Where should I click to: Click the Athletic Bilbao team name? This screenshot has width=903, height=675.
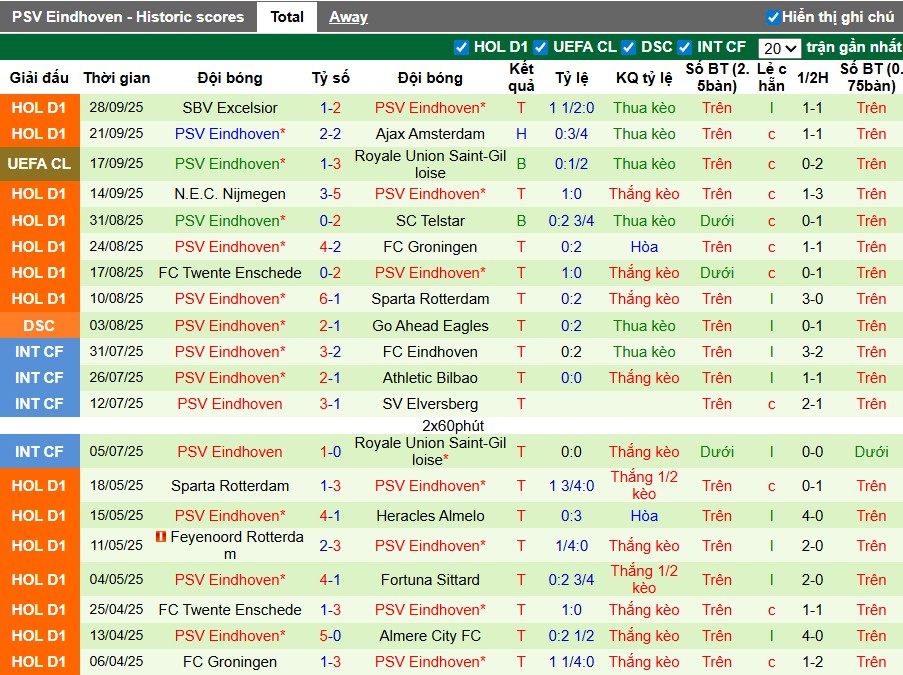click(430, 378)
